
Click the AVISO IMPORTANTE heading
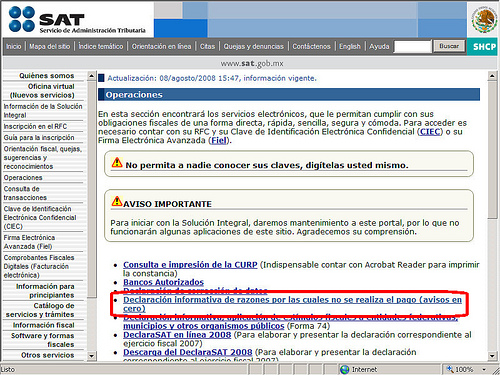coord(167,204)
